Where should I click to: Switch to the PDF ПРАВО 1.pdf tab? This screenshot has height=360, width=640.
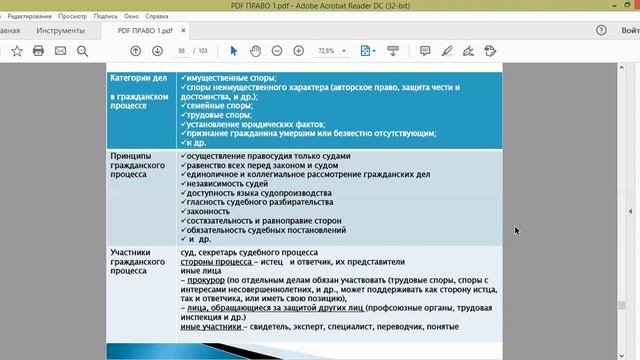pyautogui.click(x=145, y=31)
